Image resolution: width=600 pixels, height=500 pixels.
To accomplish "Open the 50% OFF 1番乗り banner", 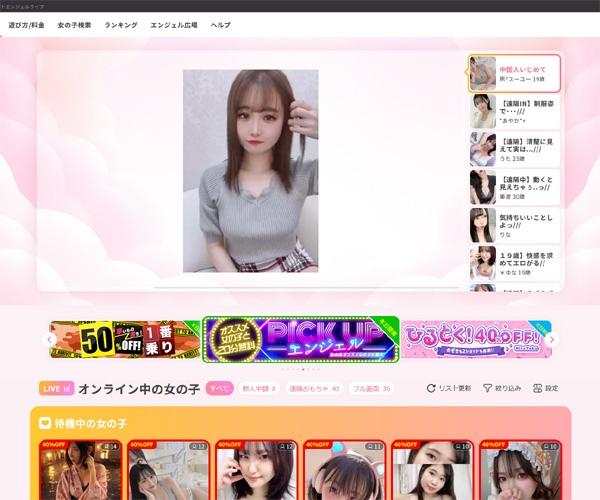I will (126, 340).
